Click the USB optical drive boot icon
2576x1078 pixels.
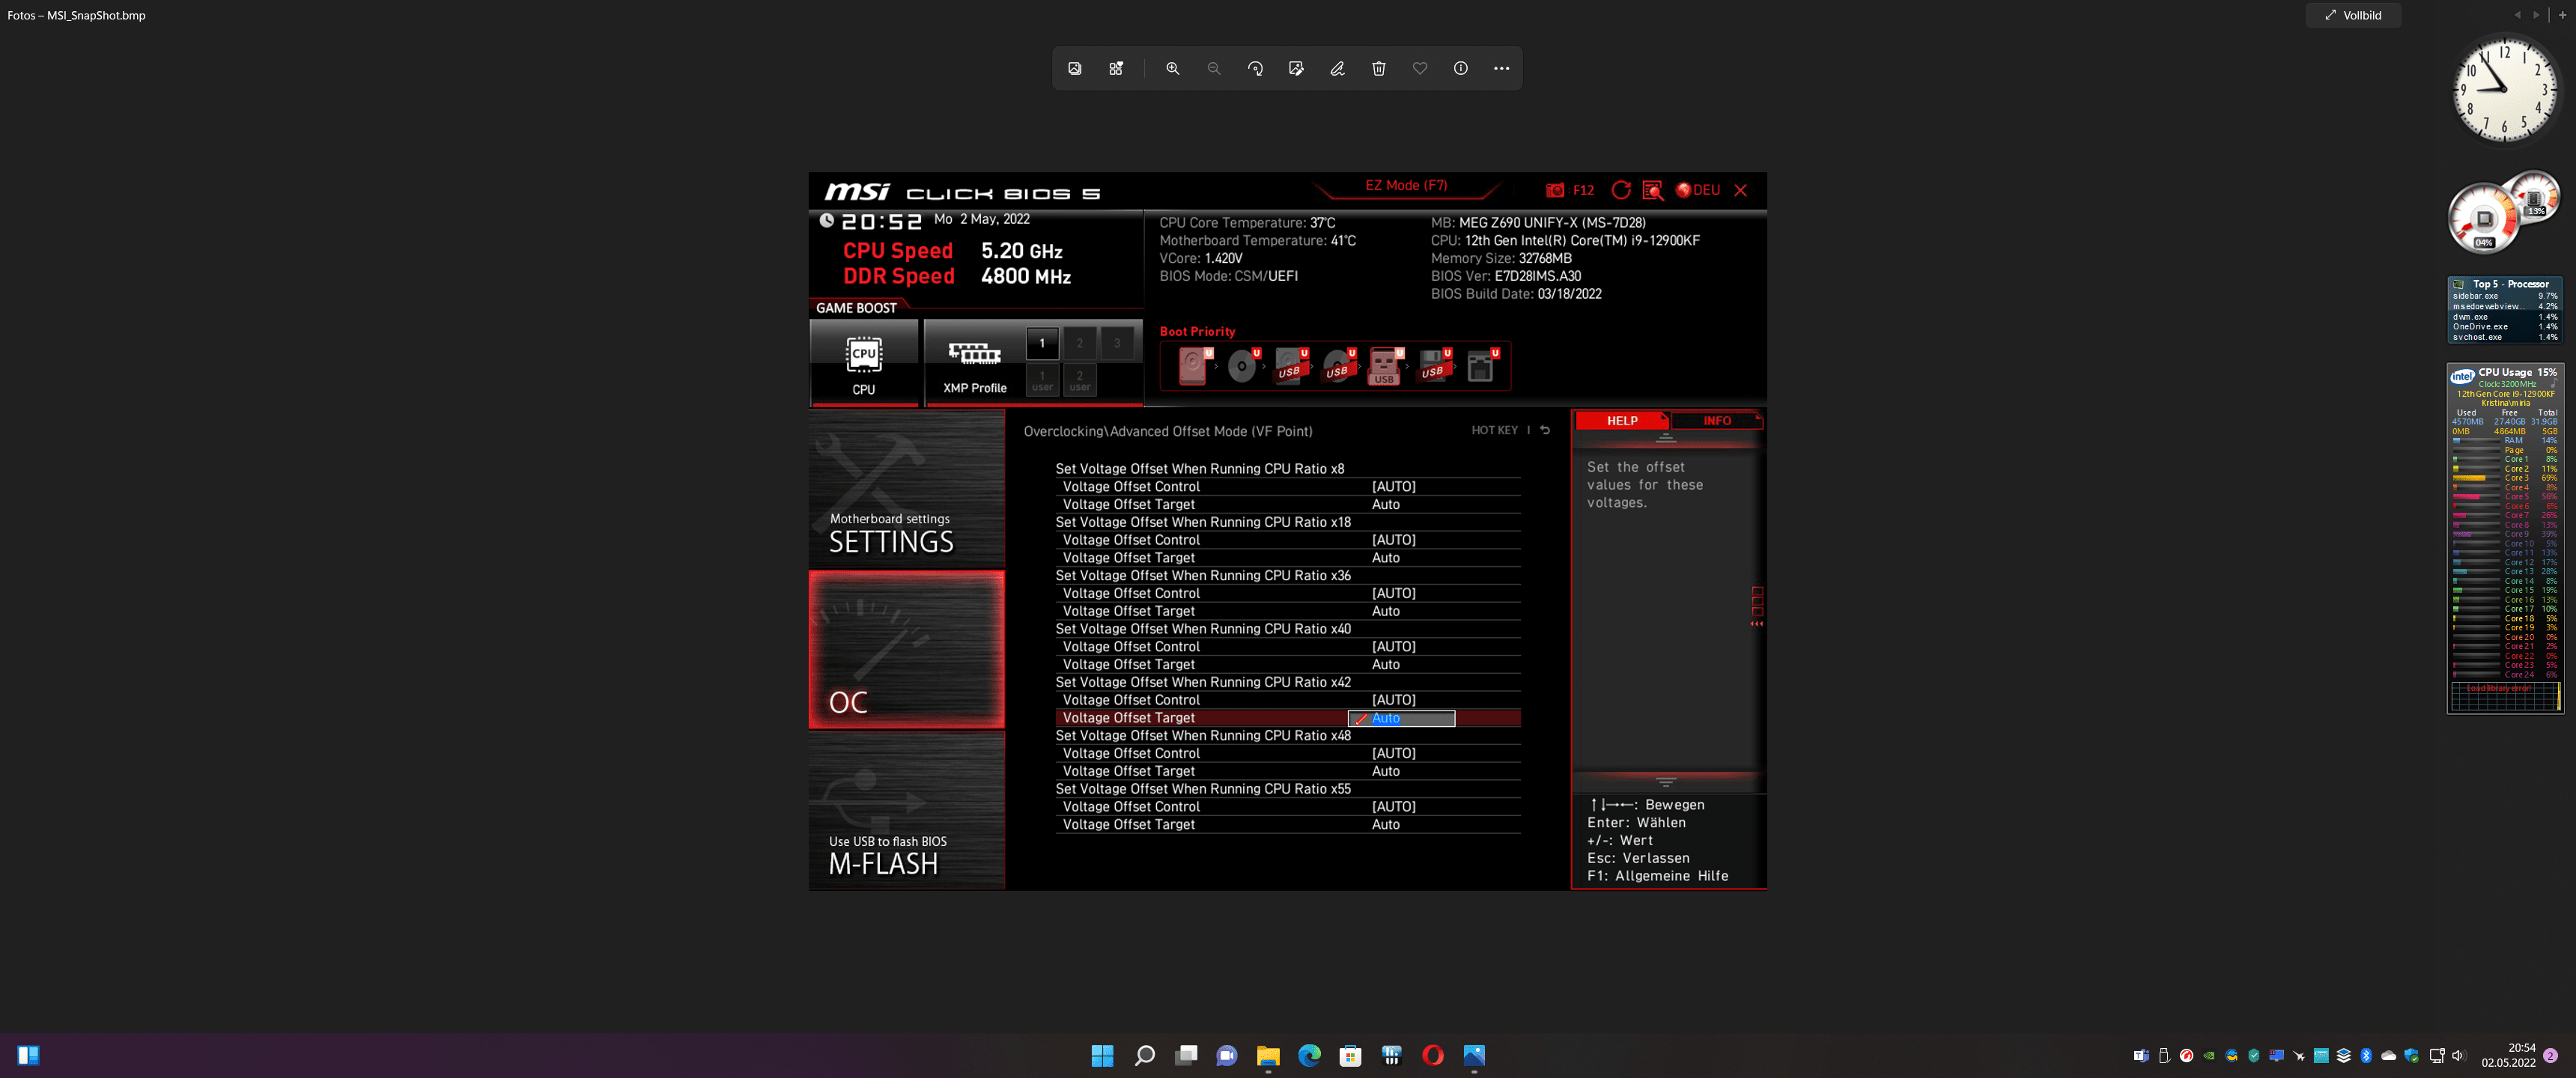coord(1339,366)
